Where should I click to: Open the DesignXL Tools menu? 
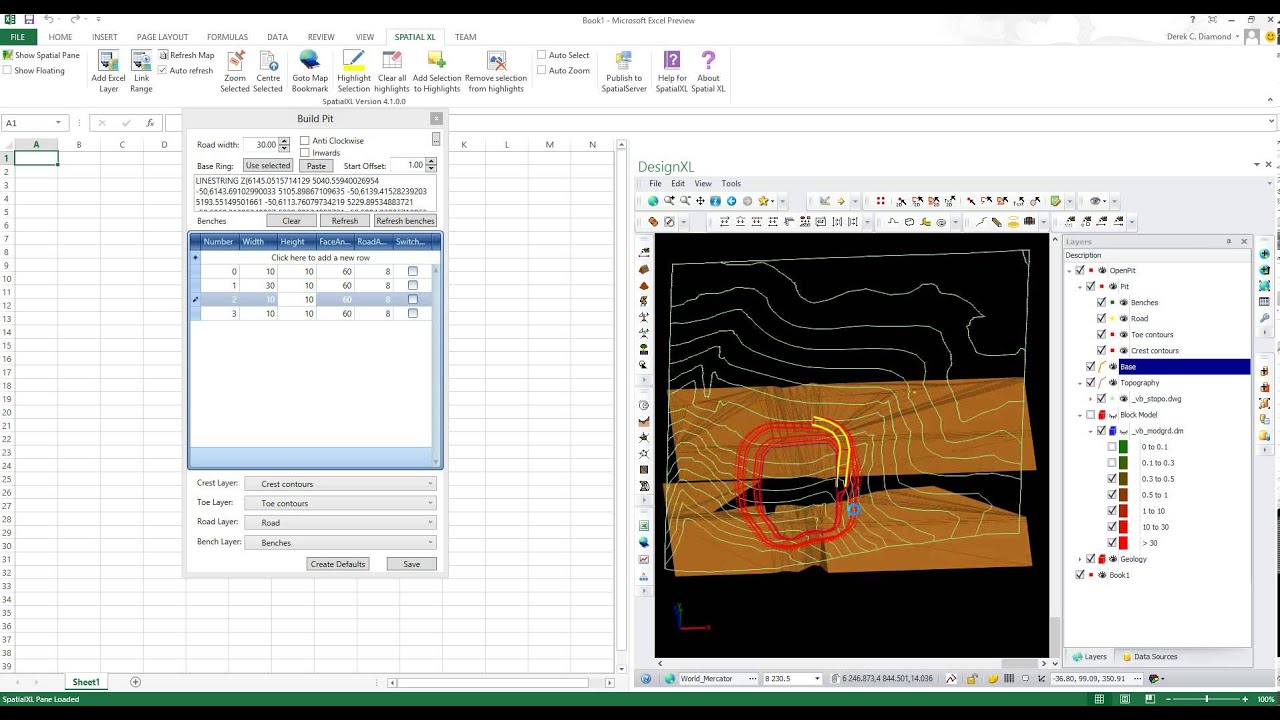click(x=731, y=184)
